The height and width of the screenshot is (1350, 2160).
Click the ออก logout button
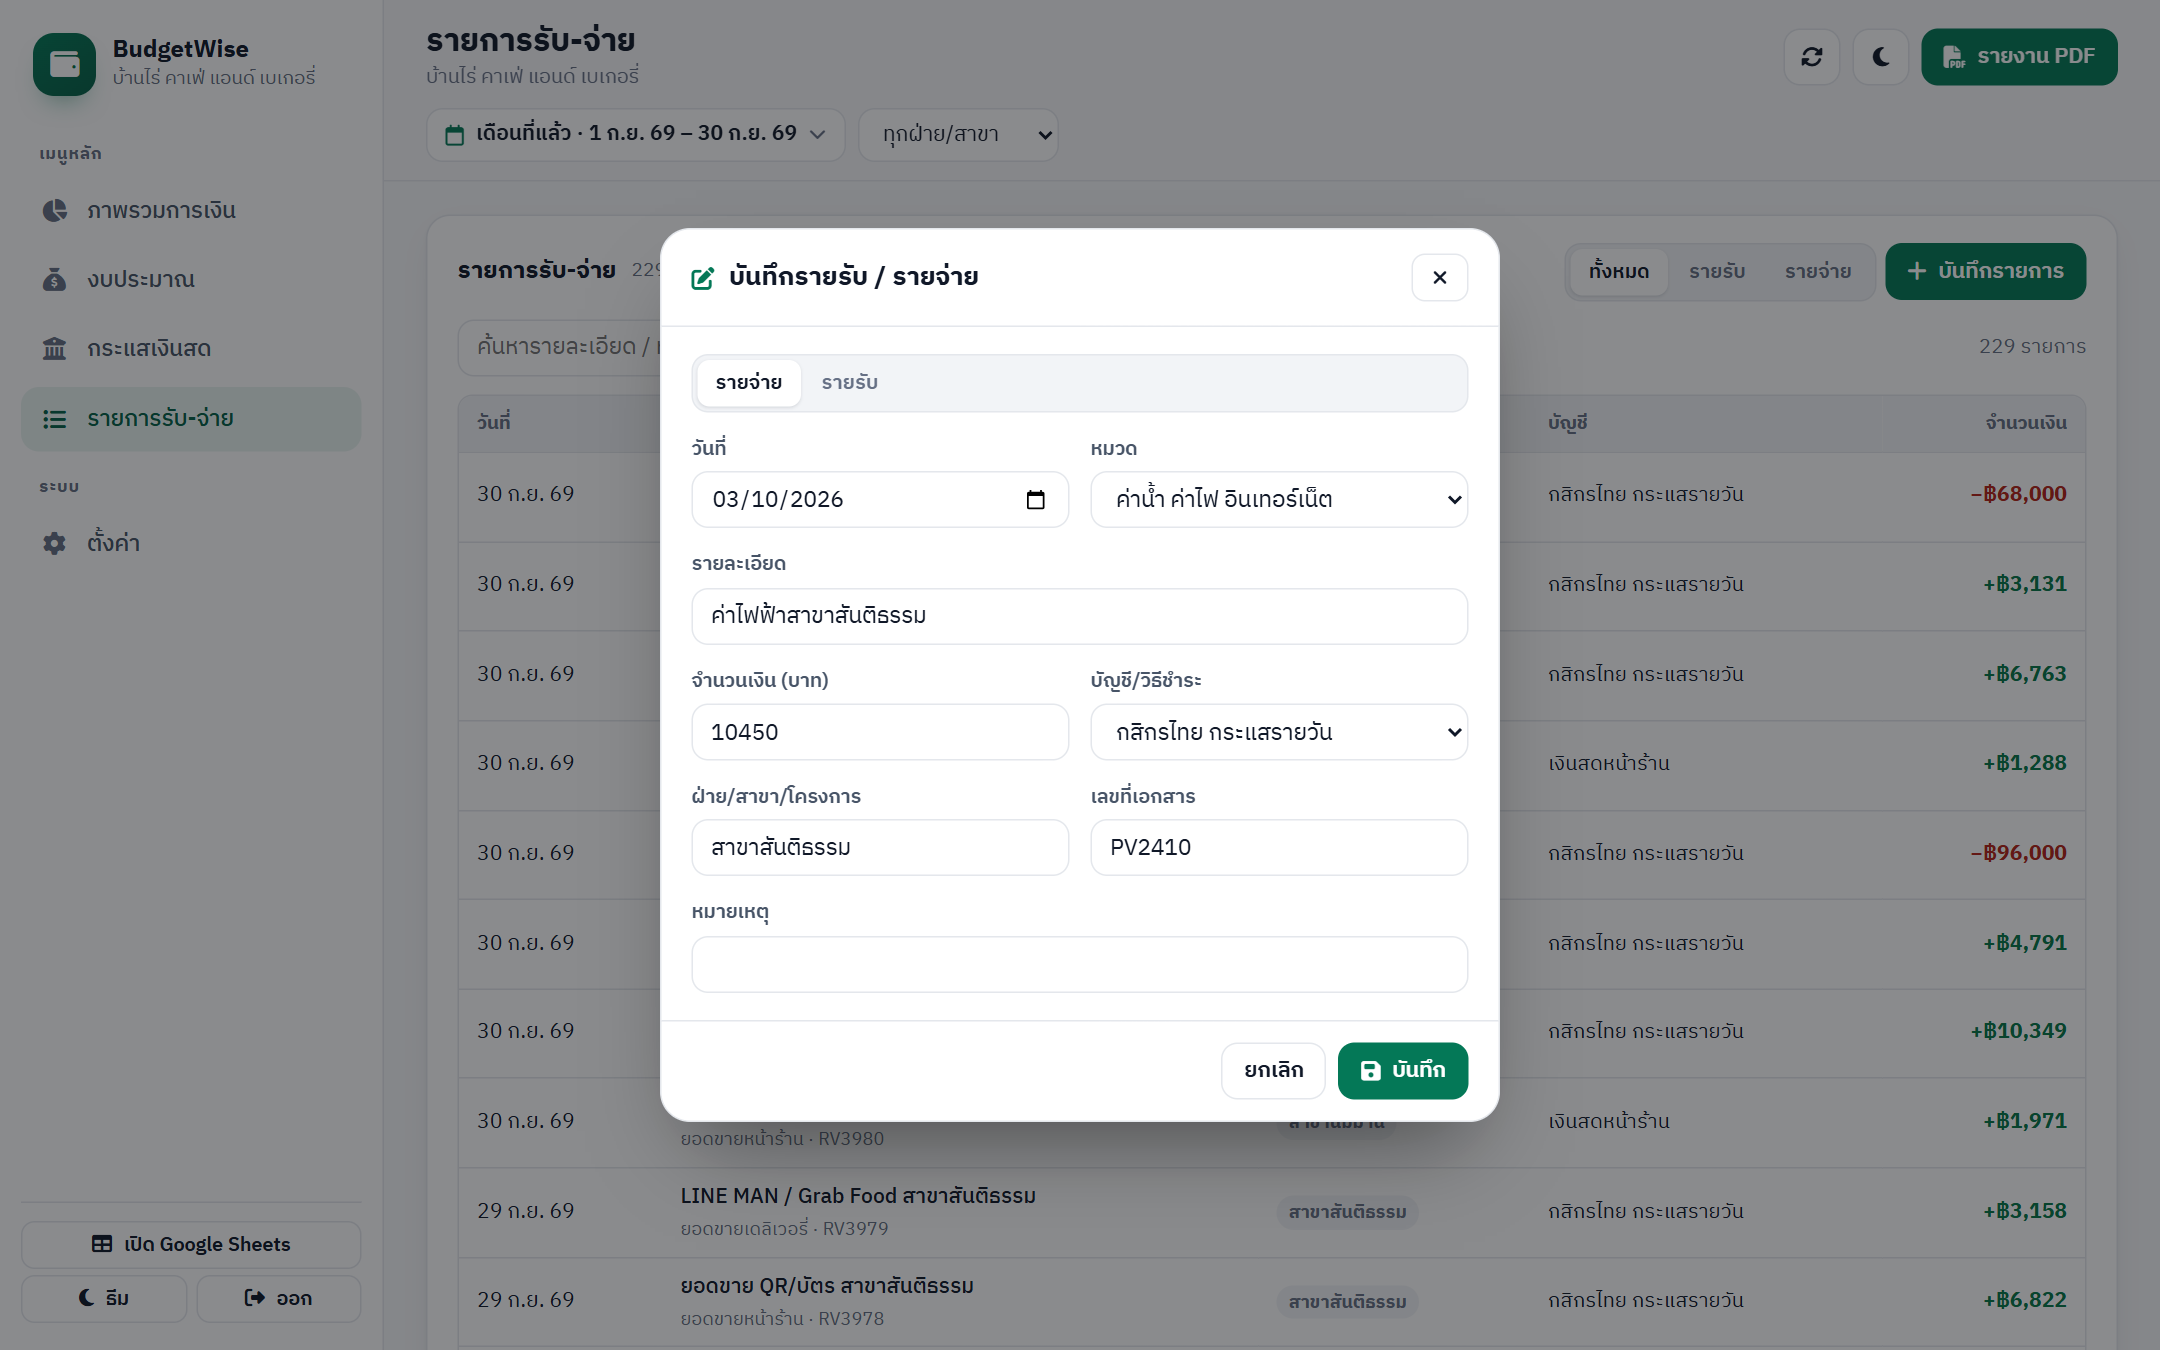point(278,1298)
